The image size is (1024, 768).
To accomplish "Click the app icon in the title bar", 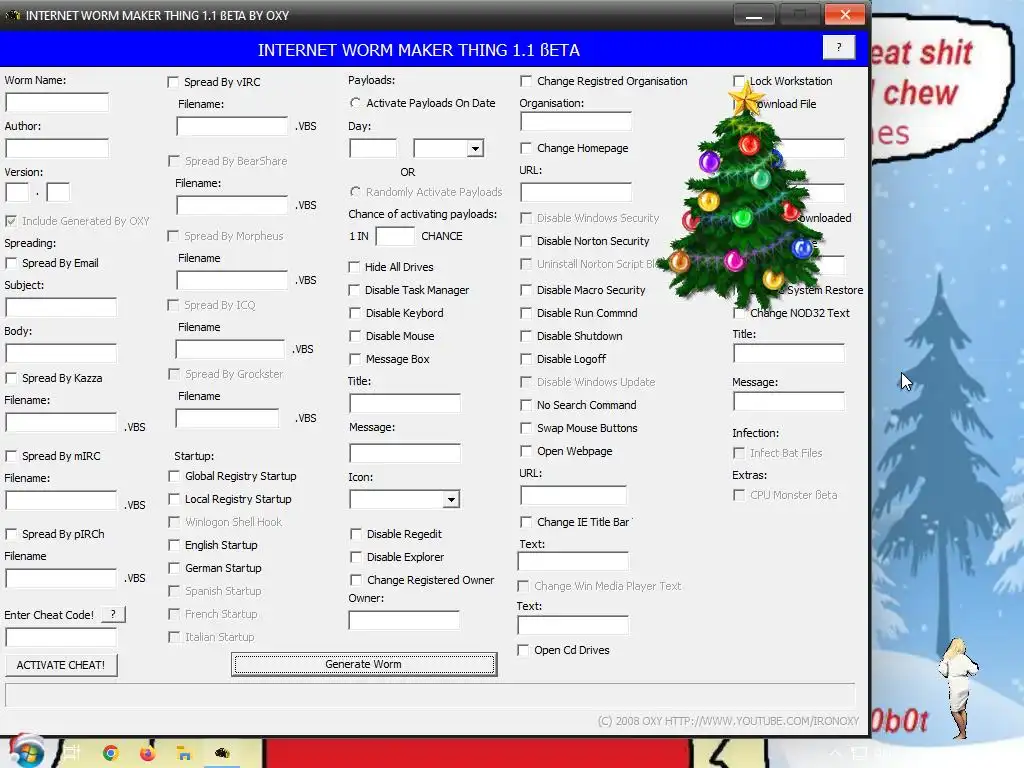I will tap(12, 15).
